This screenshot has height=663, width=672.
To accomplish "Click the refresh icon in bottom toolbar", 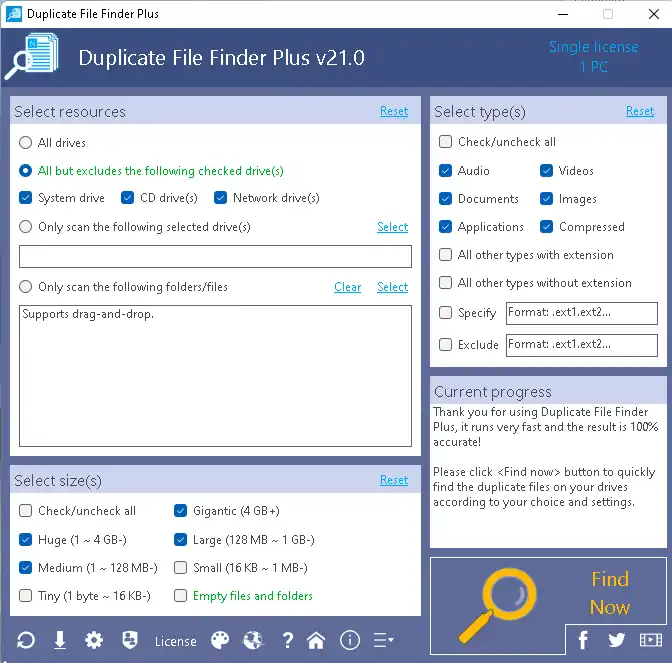I will pyautogui.click(x=26, y=640).
